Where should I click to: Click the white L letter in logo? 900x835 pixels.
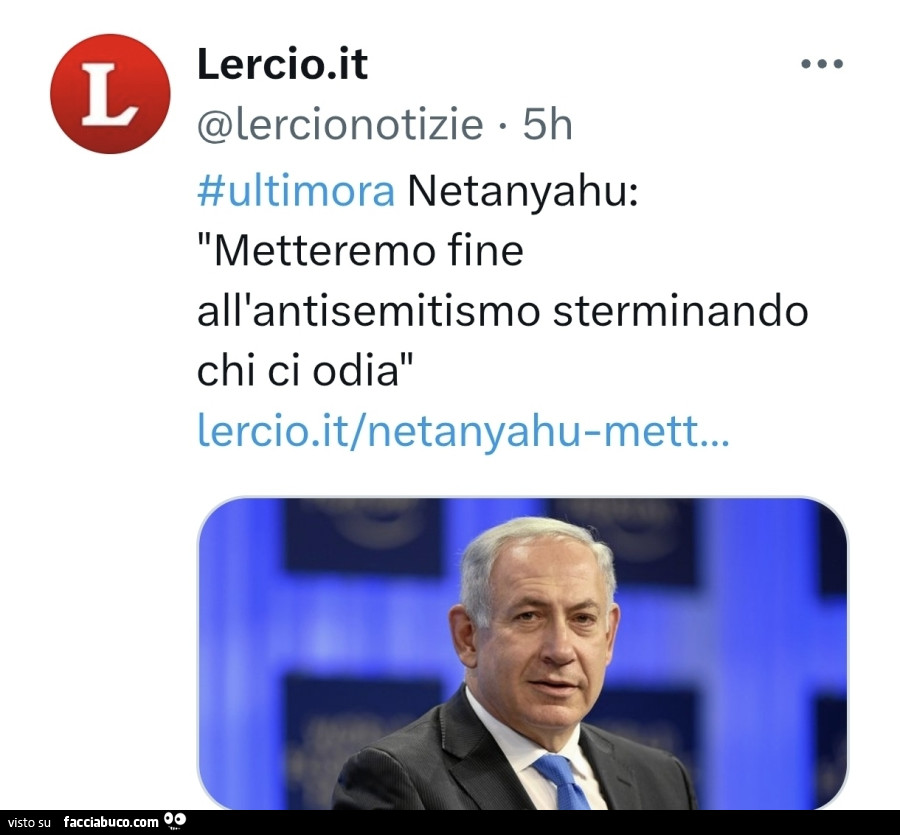109,94
